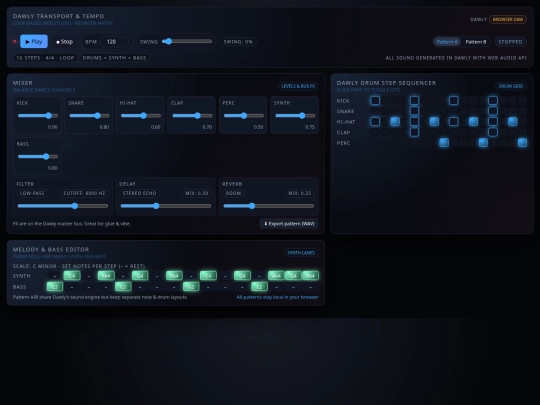Click the ROOM reverb type pill

(x=233, y=193)
